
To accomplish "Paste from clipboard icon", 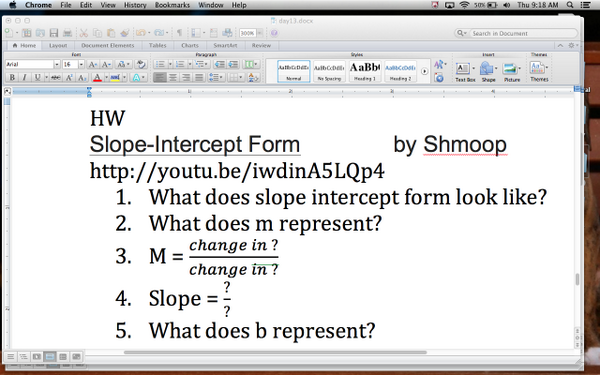I will (111, 33).
